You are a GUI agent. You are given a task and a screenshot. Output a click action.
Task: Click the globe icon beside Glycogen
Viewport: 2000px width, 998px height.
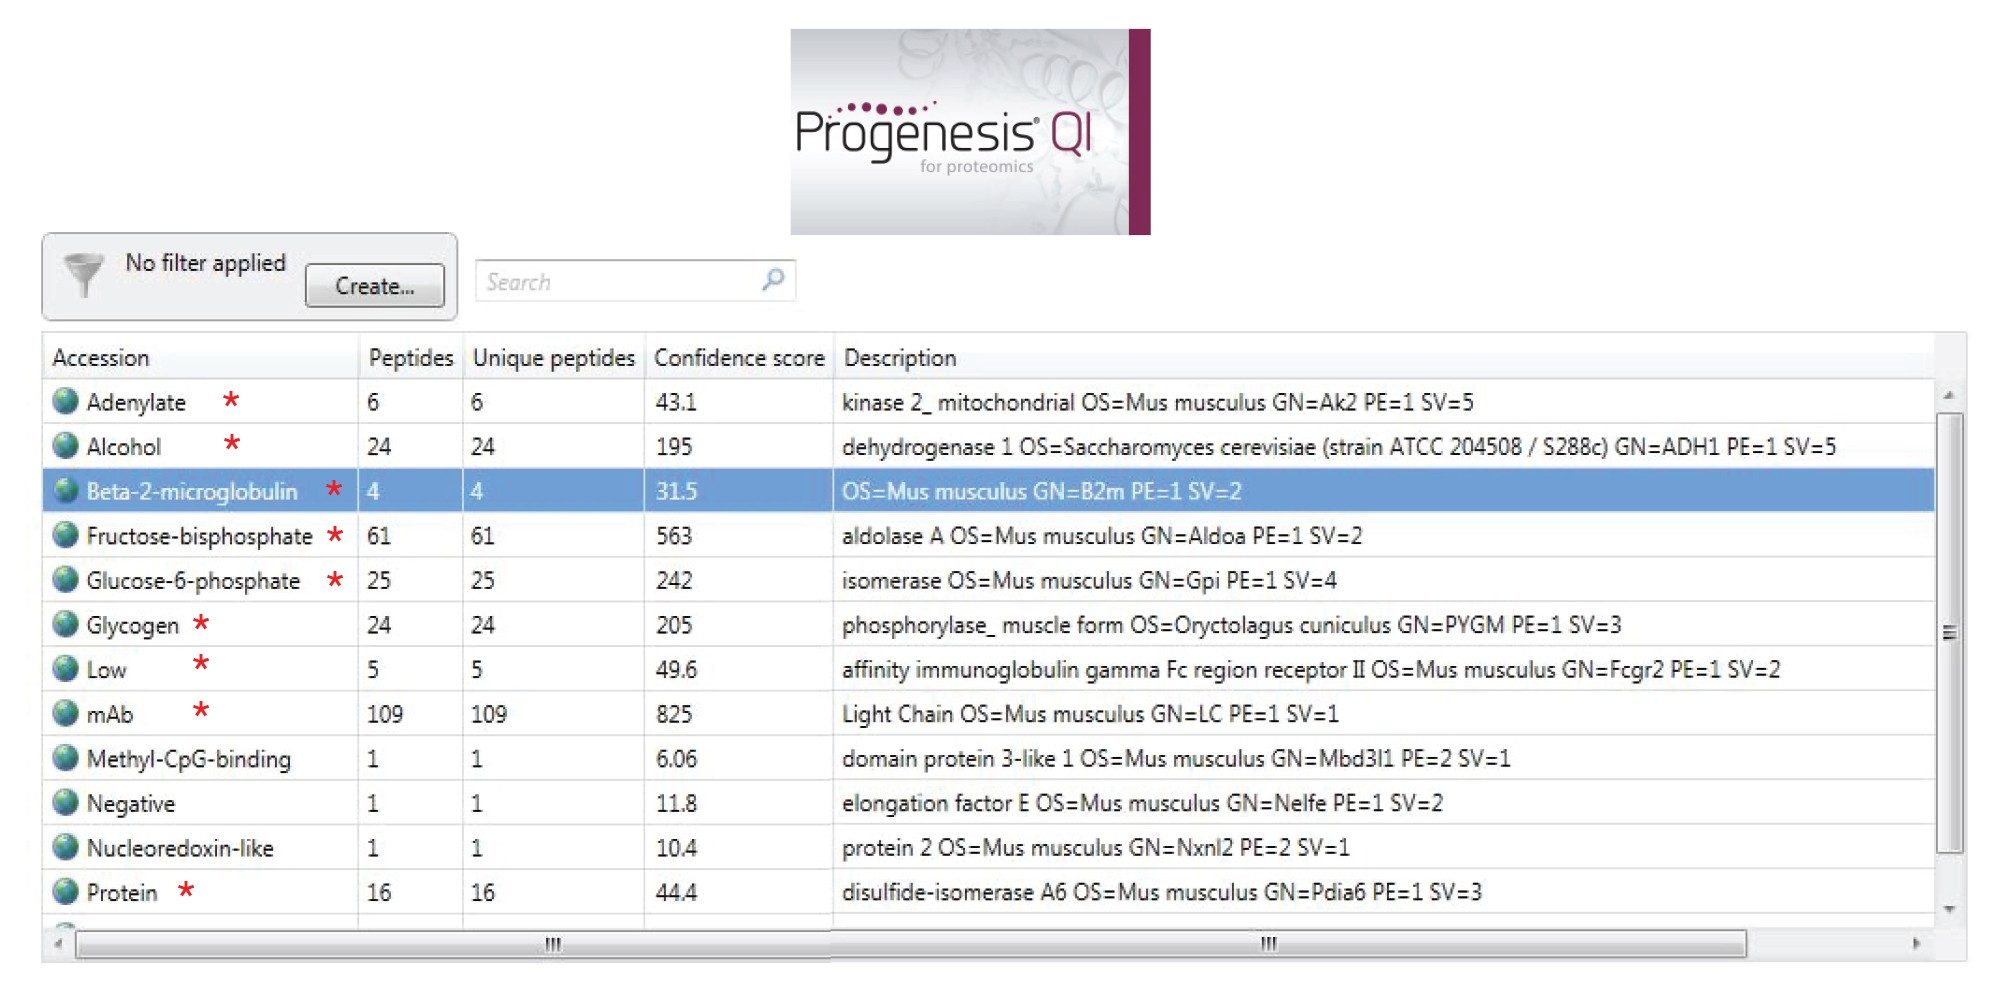[66, 624]
